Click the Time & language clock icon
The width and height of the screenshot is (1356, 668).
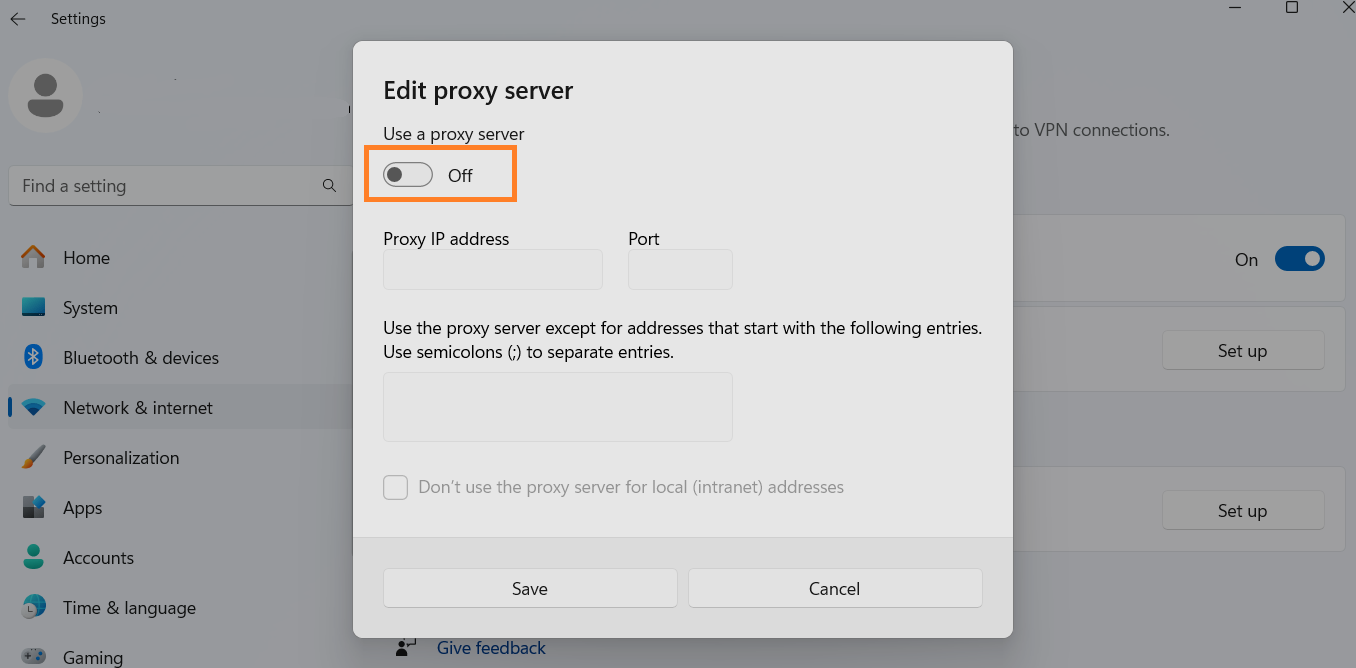pyautogui.click(x=34, y=607)
